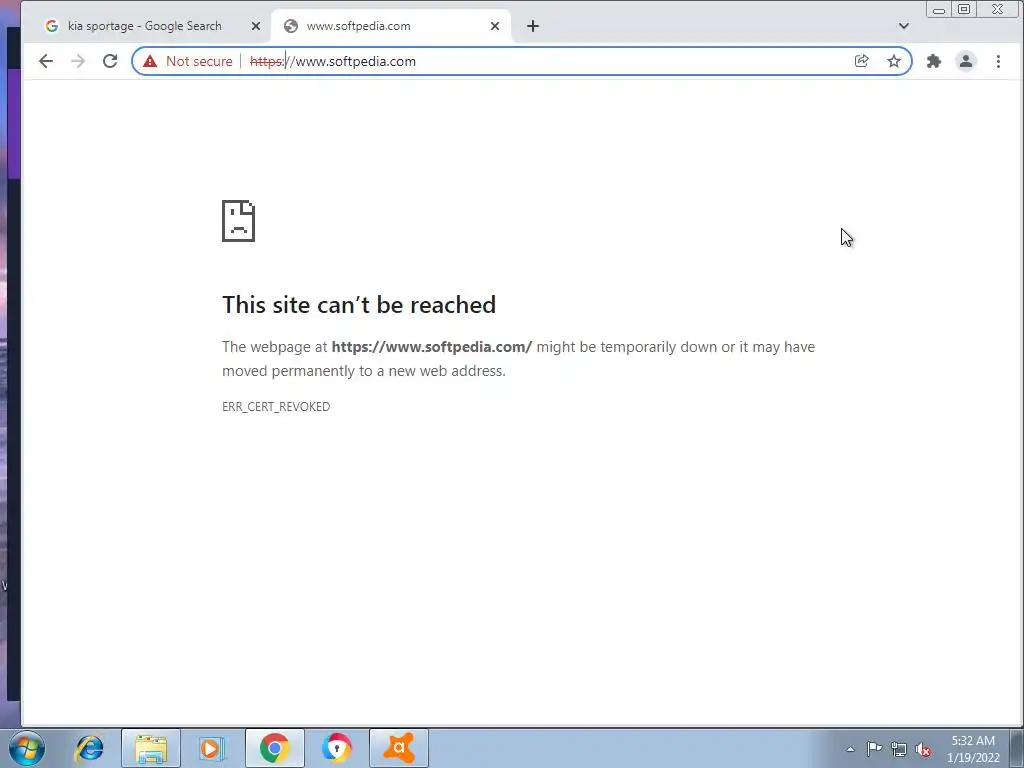The image size is (1024, 768).
Task: Click the ERR_CERT_REVOKED error code
Action: point(276,407)
